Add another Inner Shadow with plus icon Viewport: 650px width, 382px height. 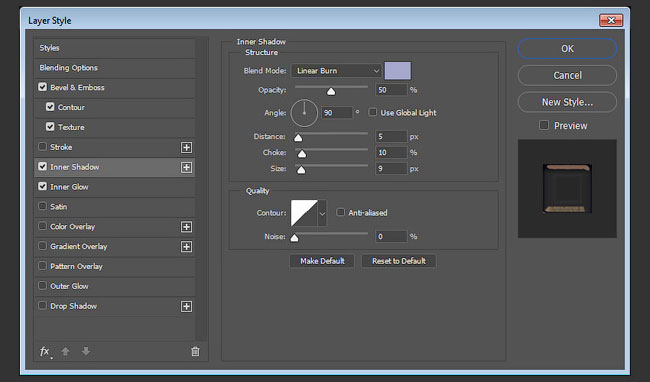click(187, 167)
